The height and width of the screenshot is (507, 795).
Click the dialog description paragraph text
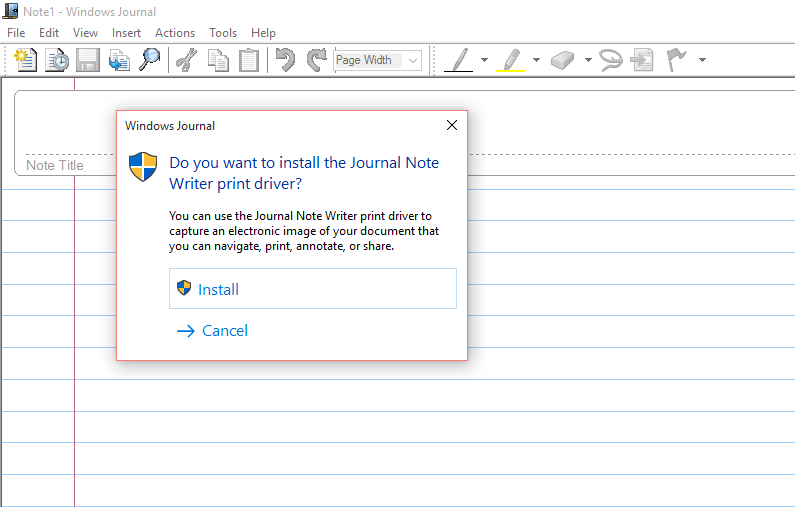pos(304,231)
